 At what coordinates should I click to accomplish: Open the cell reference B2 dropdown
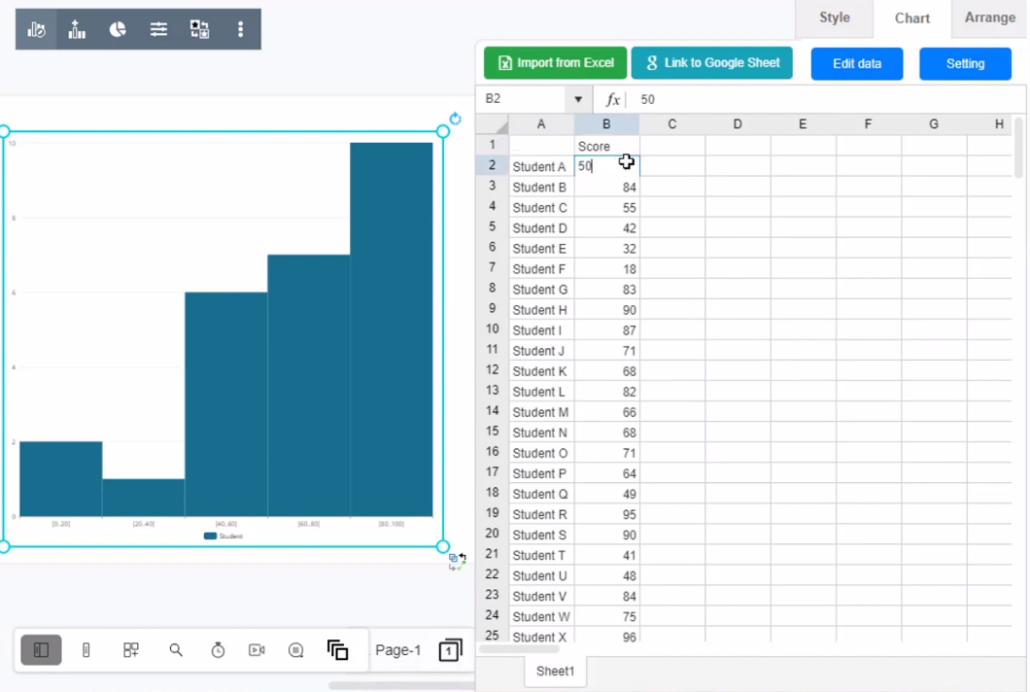[x=578, y=99]
